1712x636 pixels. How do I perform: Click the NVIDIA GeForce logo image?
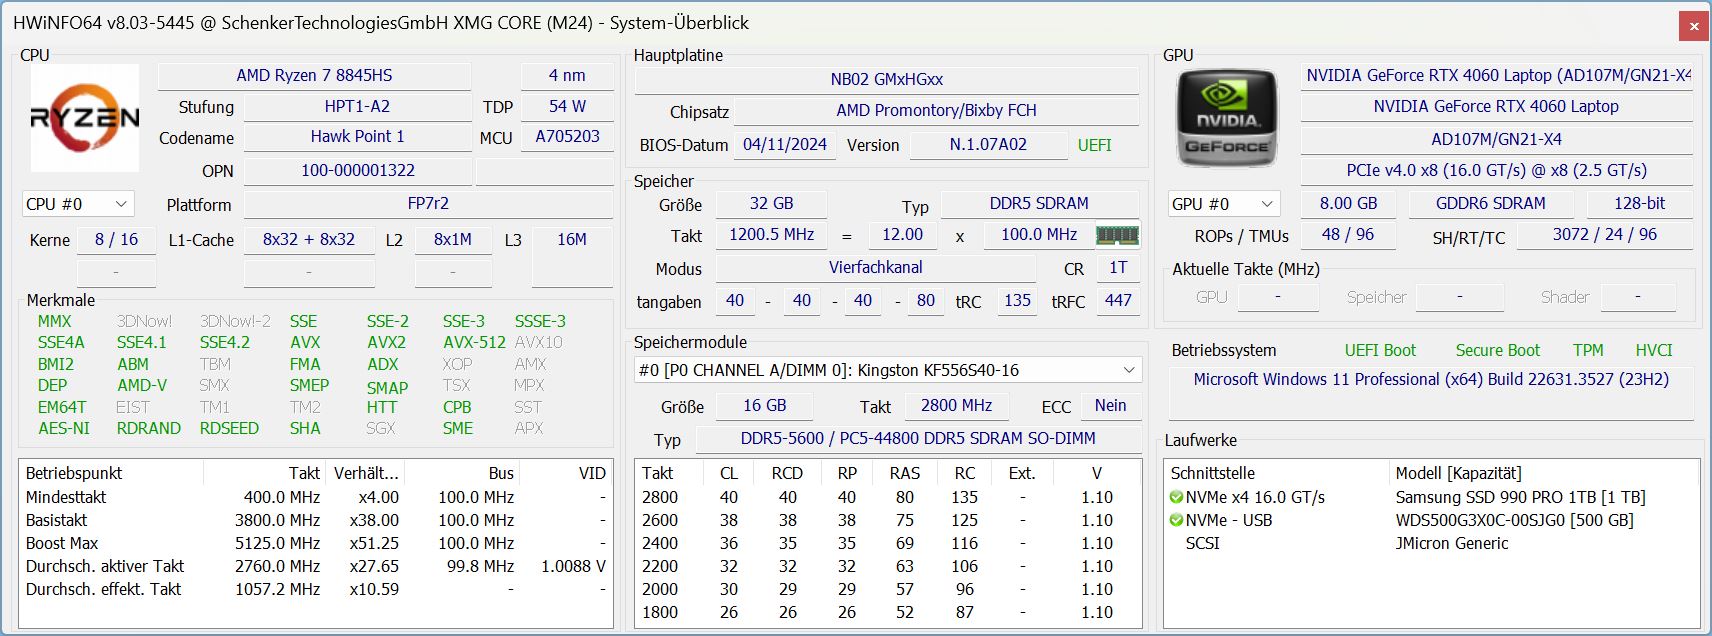coord(1227,118)
